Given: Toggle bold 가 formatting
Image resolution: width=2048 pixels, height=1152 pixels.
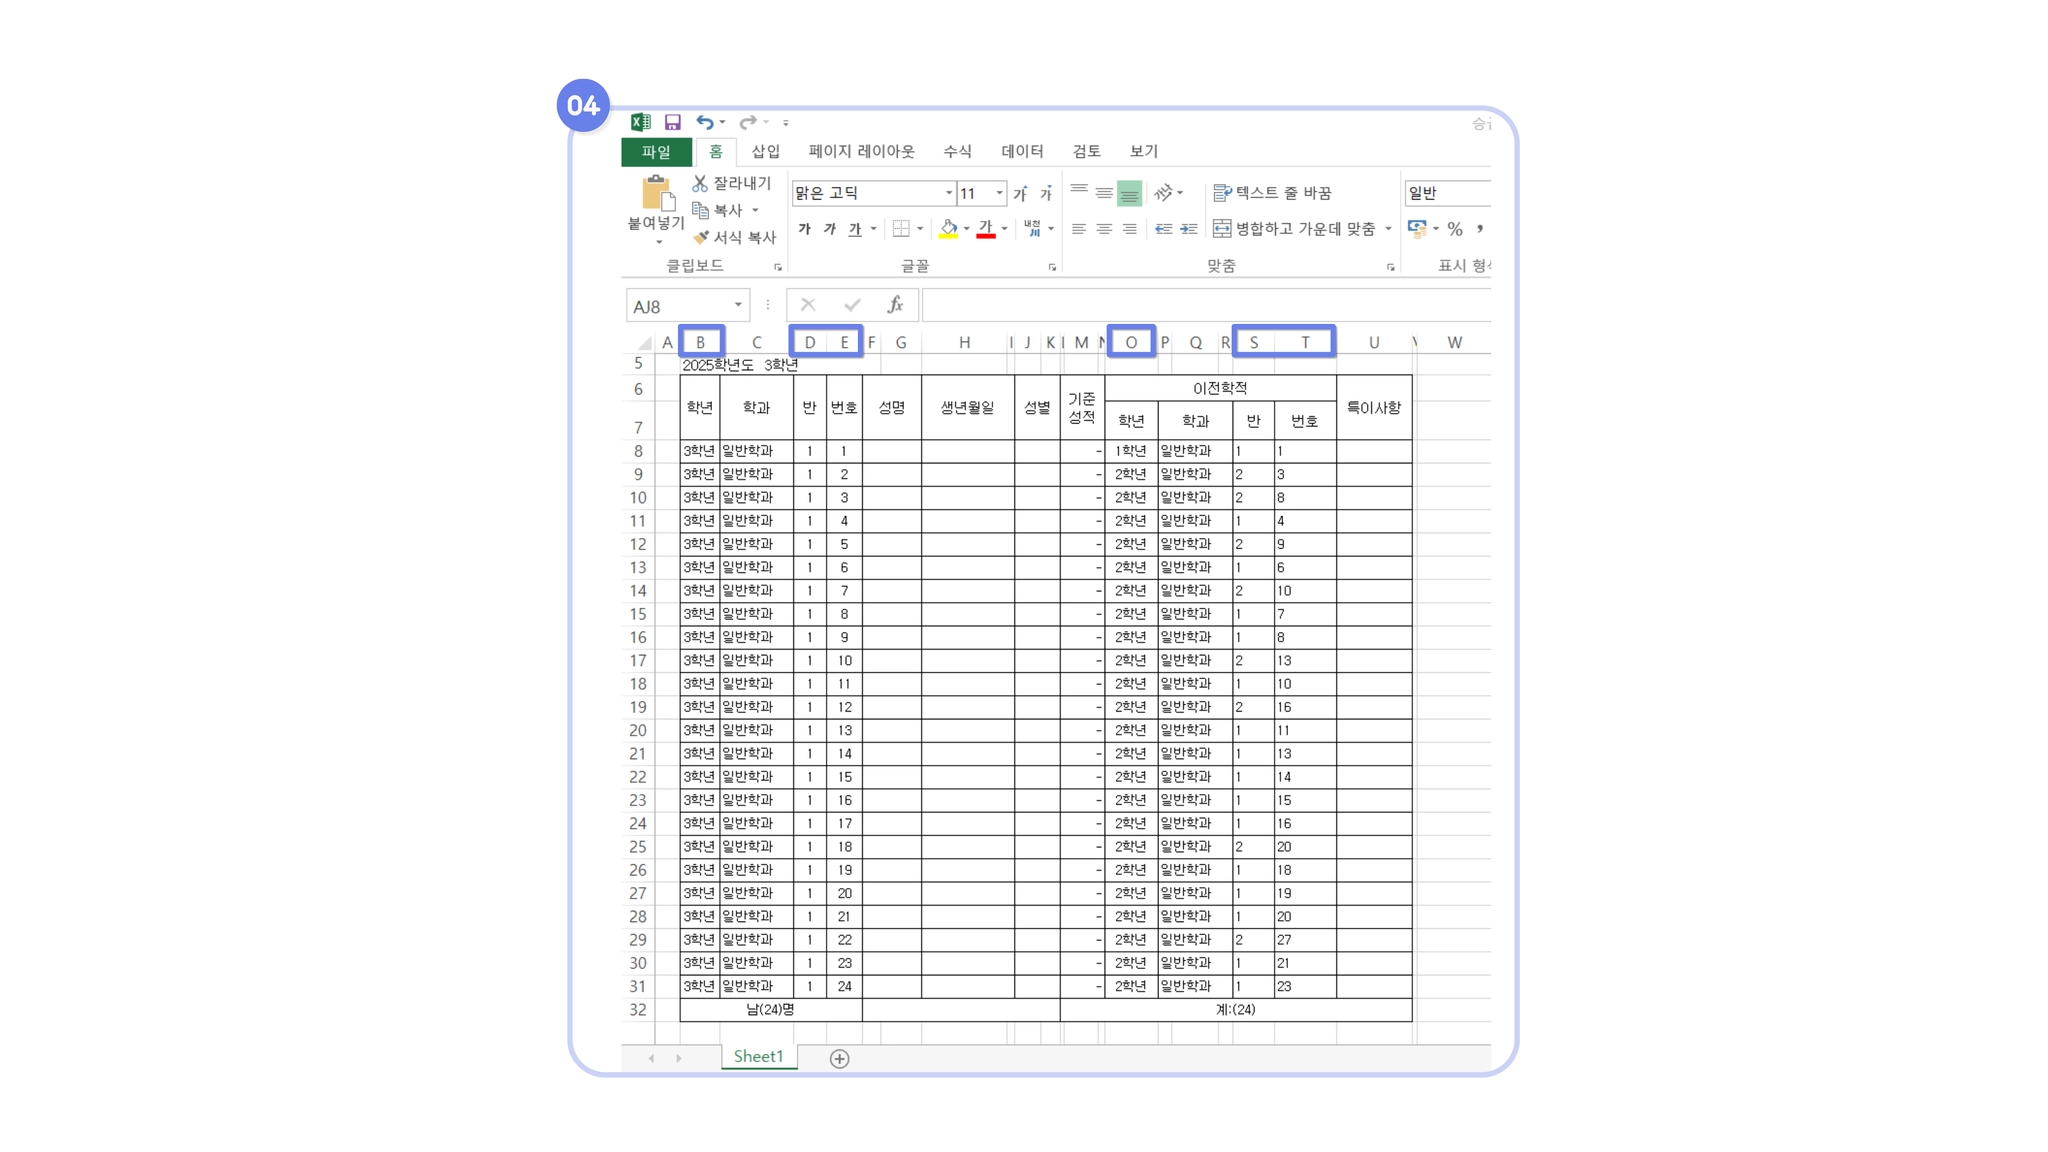Looking at the screenshot, I should pos(804,229).
